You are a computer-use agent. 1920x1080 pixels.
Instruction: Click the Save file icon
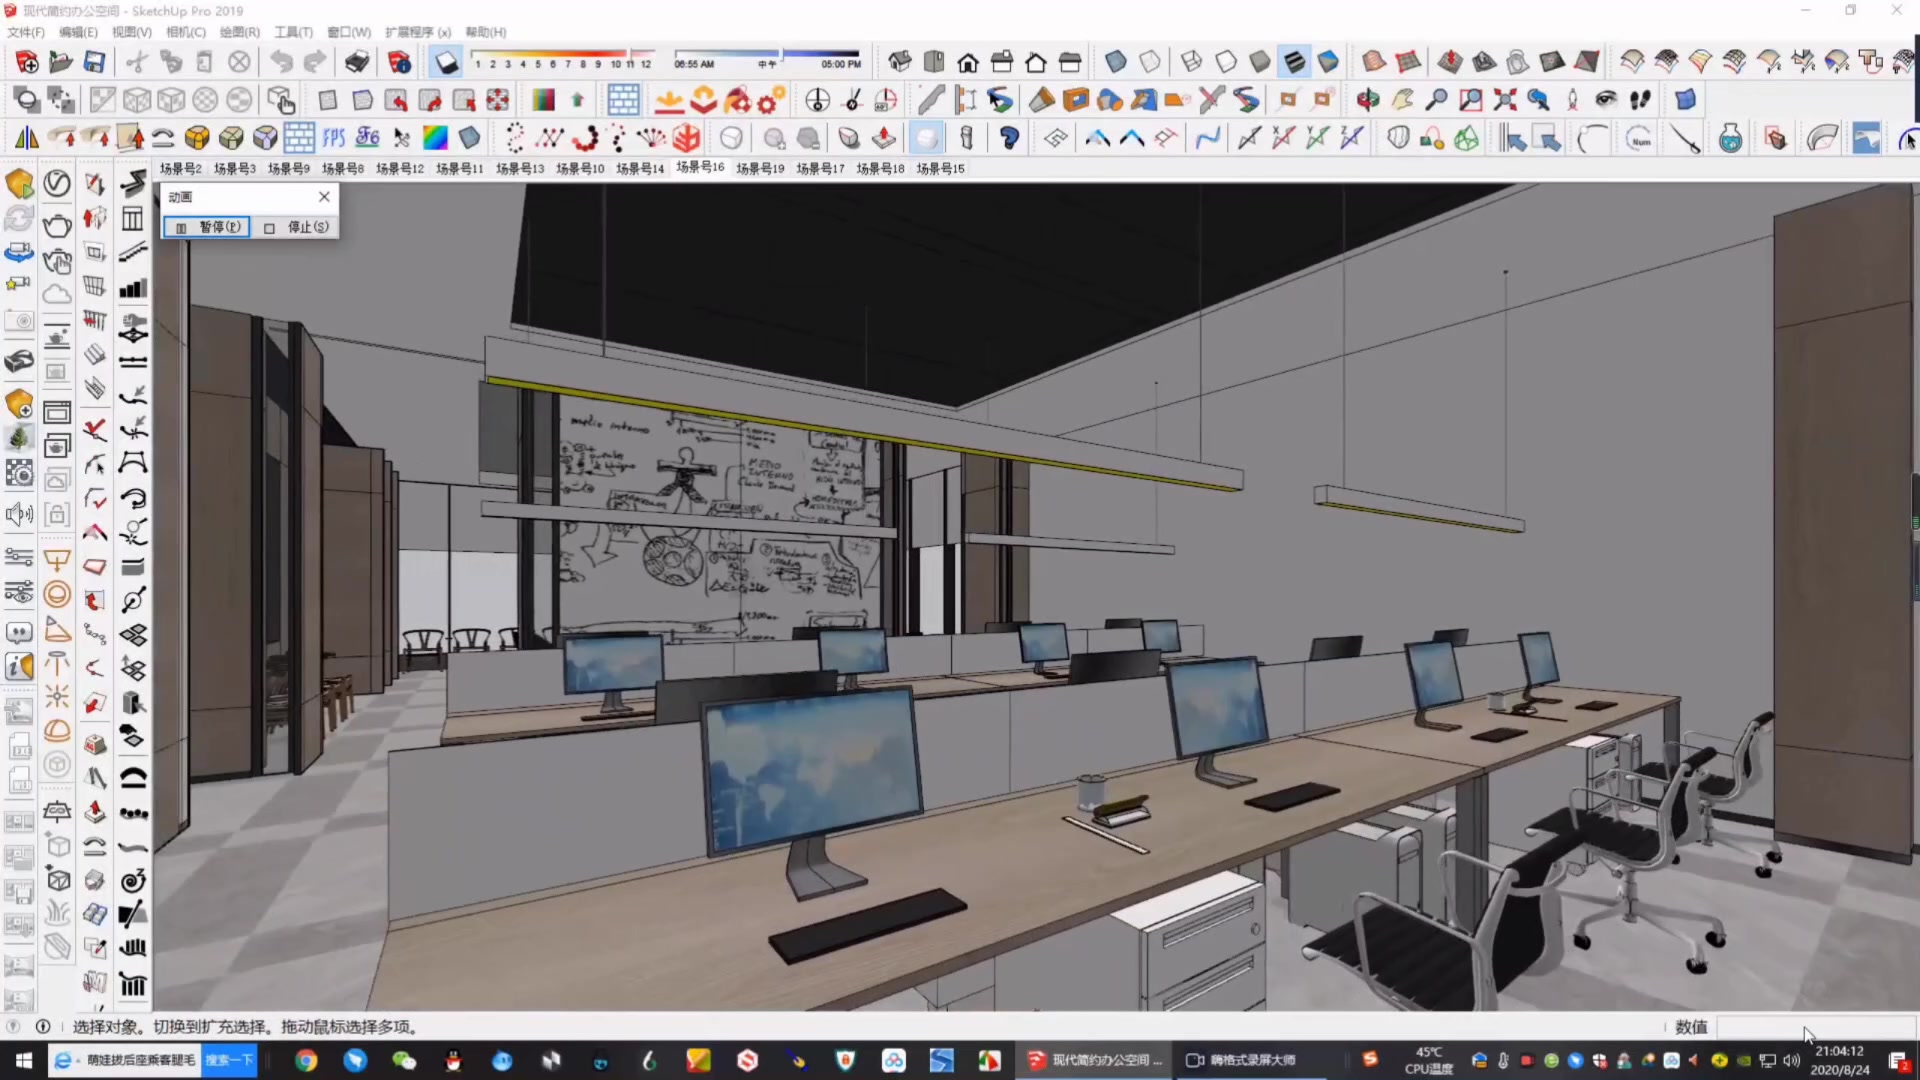pos(94,62)
